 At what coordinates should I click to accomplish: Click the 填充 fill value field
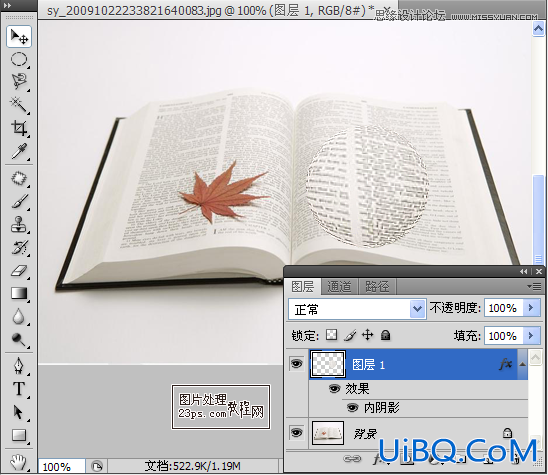click(504, 336)
